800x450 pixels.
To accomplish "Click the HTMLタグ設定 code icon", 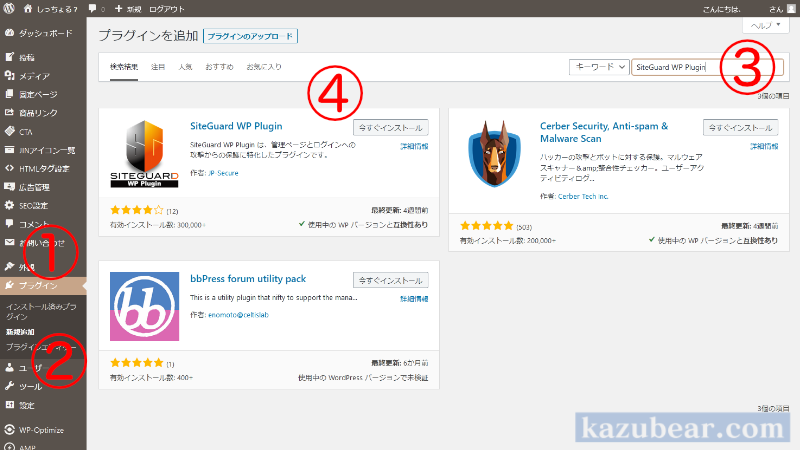I will click(9, 168).
